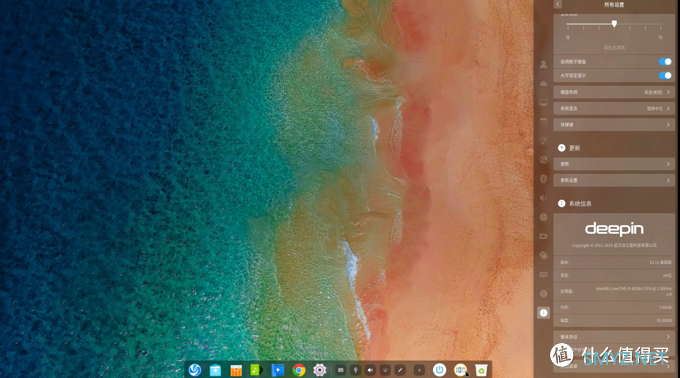Open Keyboard and Language in the sidebar

(543, 274)
